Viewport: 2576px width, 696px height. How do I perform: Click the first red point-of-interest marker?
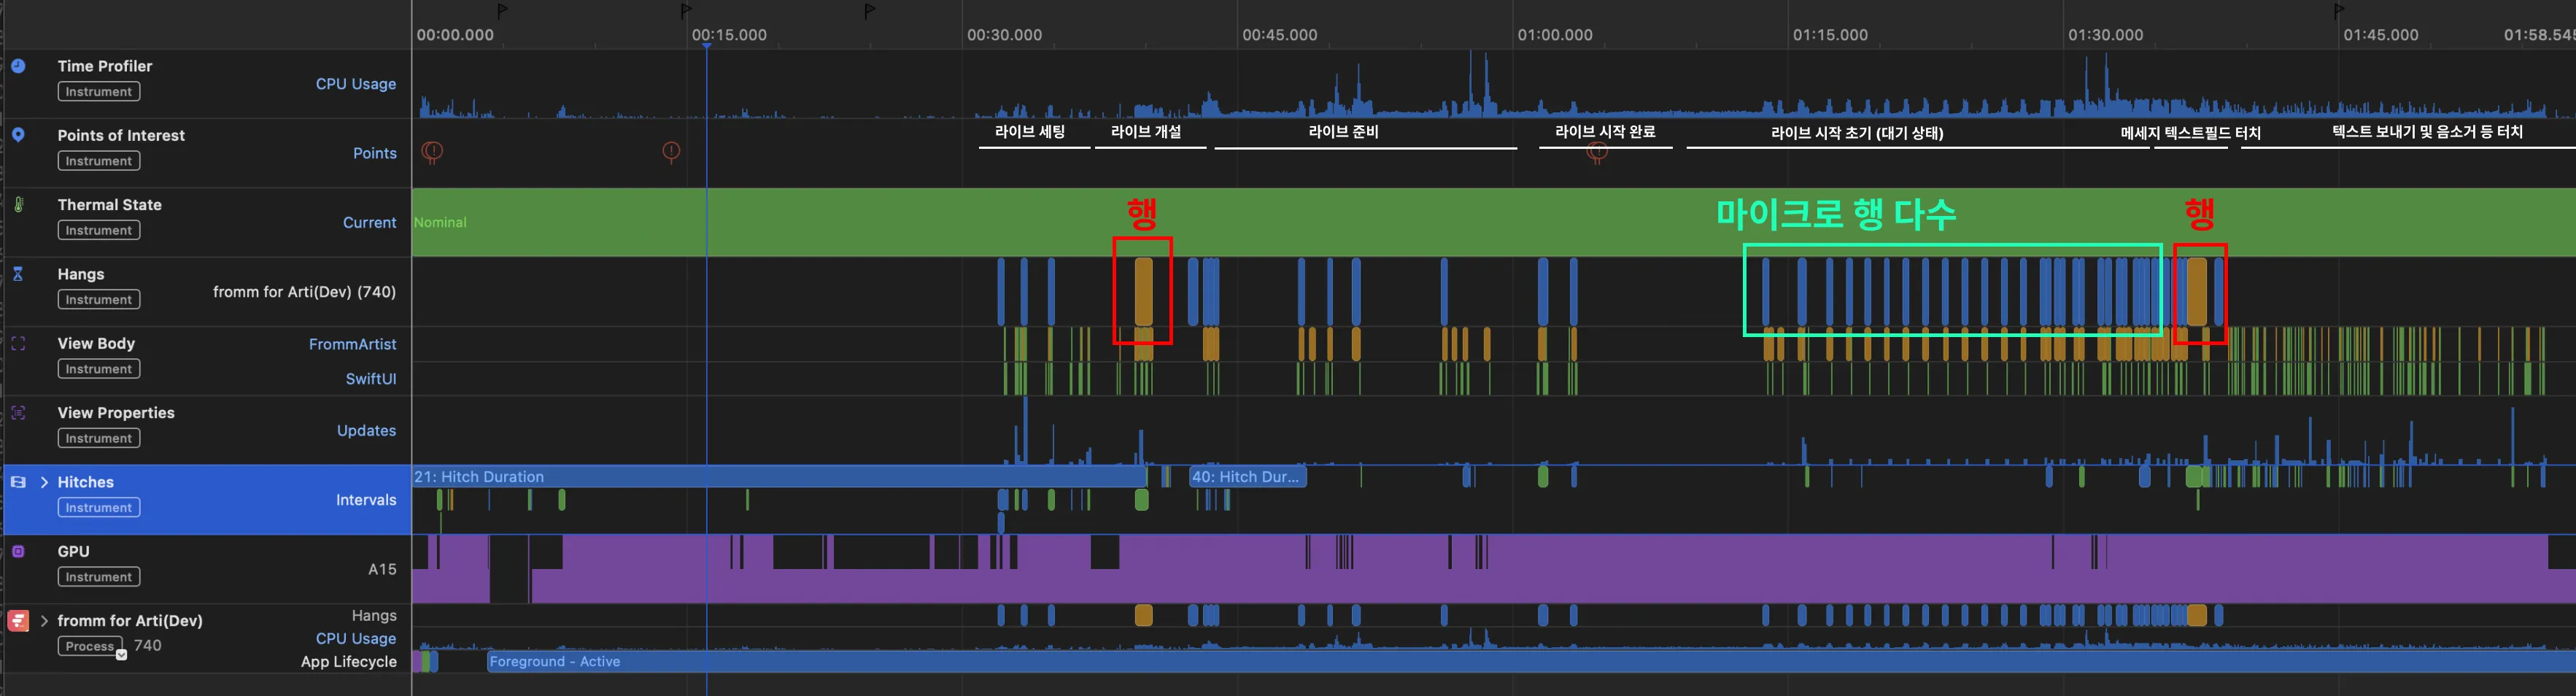pyautogui.click(x=432, y=152)
